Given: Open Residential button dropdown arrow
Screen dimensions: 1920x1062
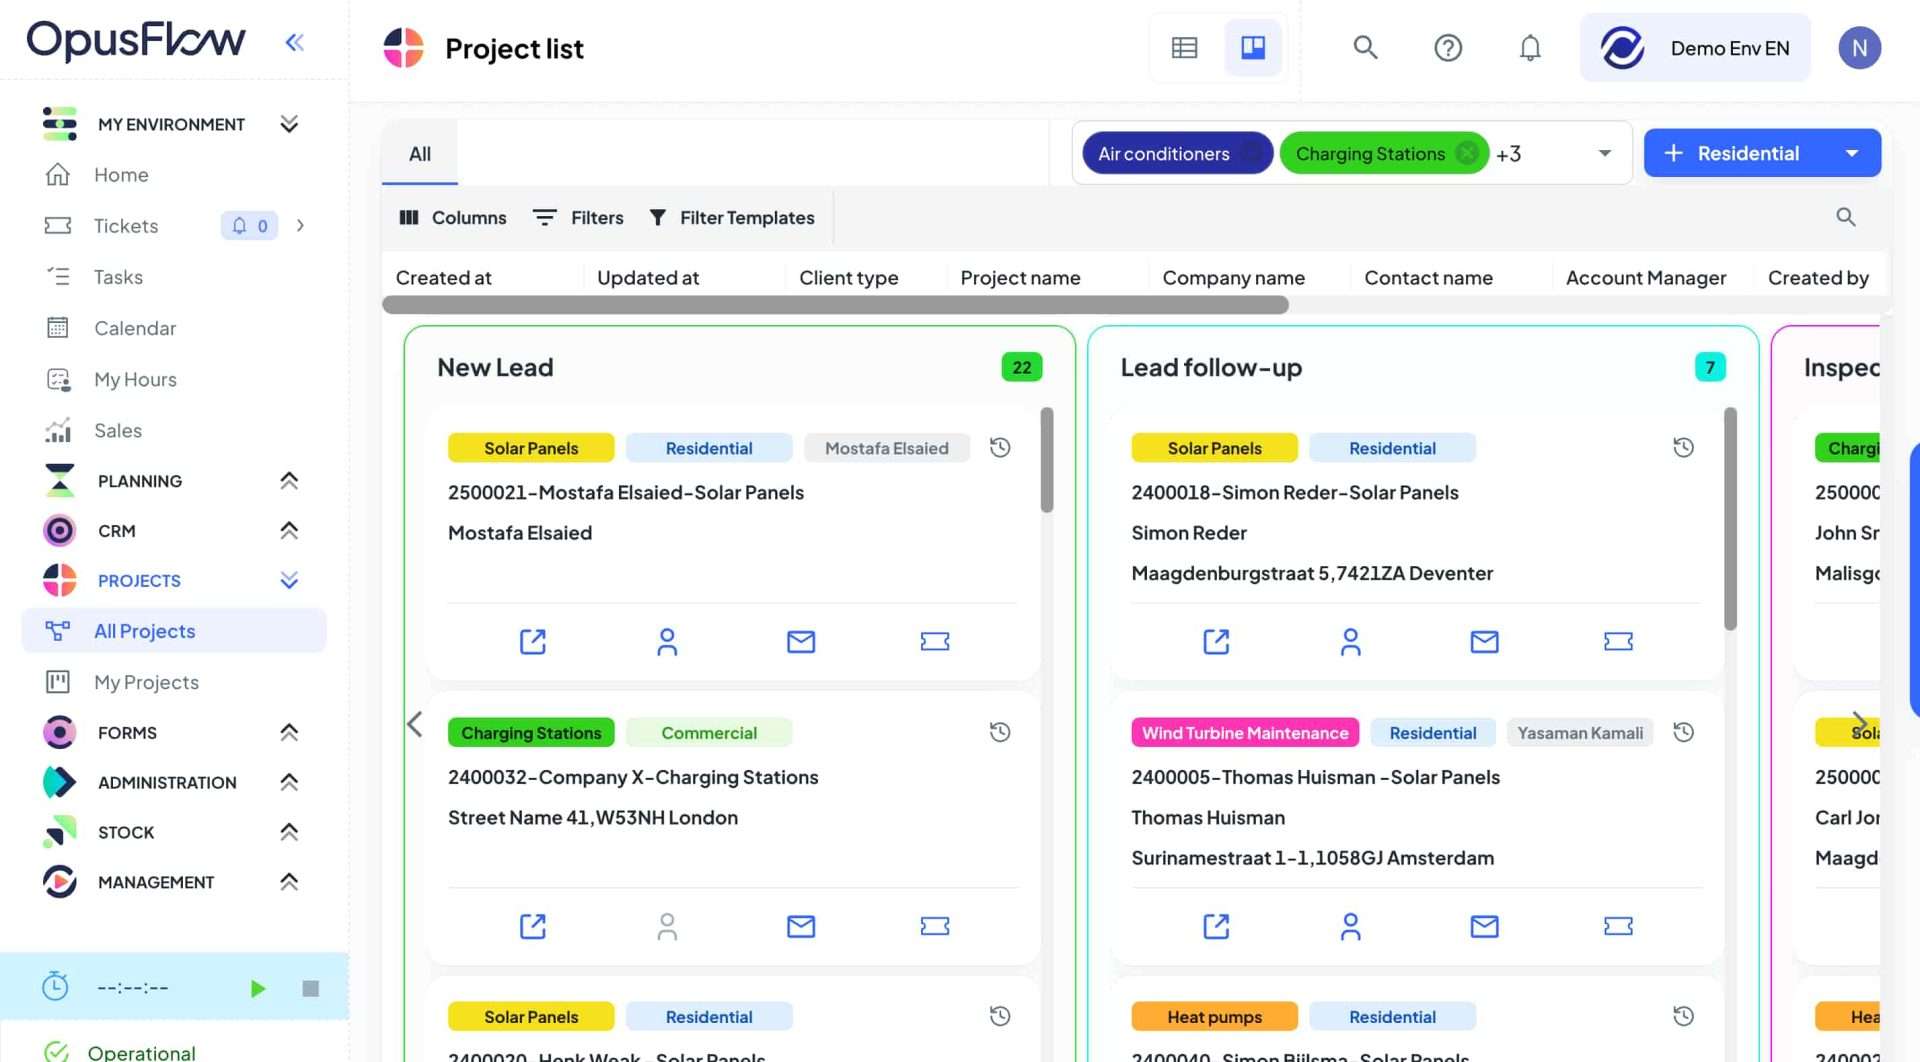Looking at the screenshot, I should click(x=1852, y=153).
